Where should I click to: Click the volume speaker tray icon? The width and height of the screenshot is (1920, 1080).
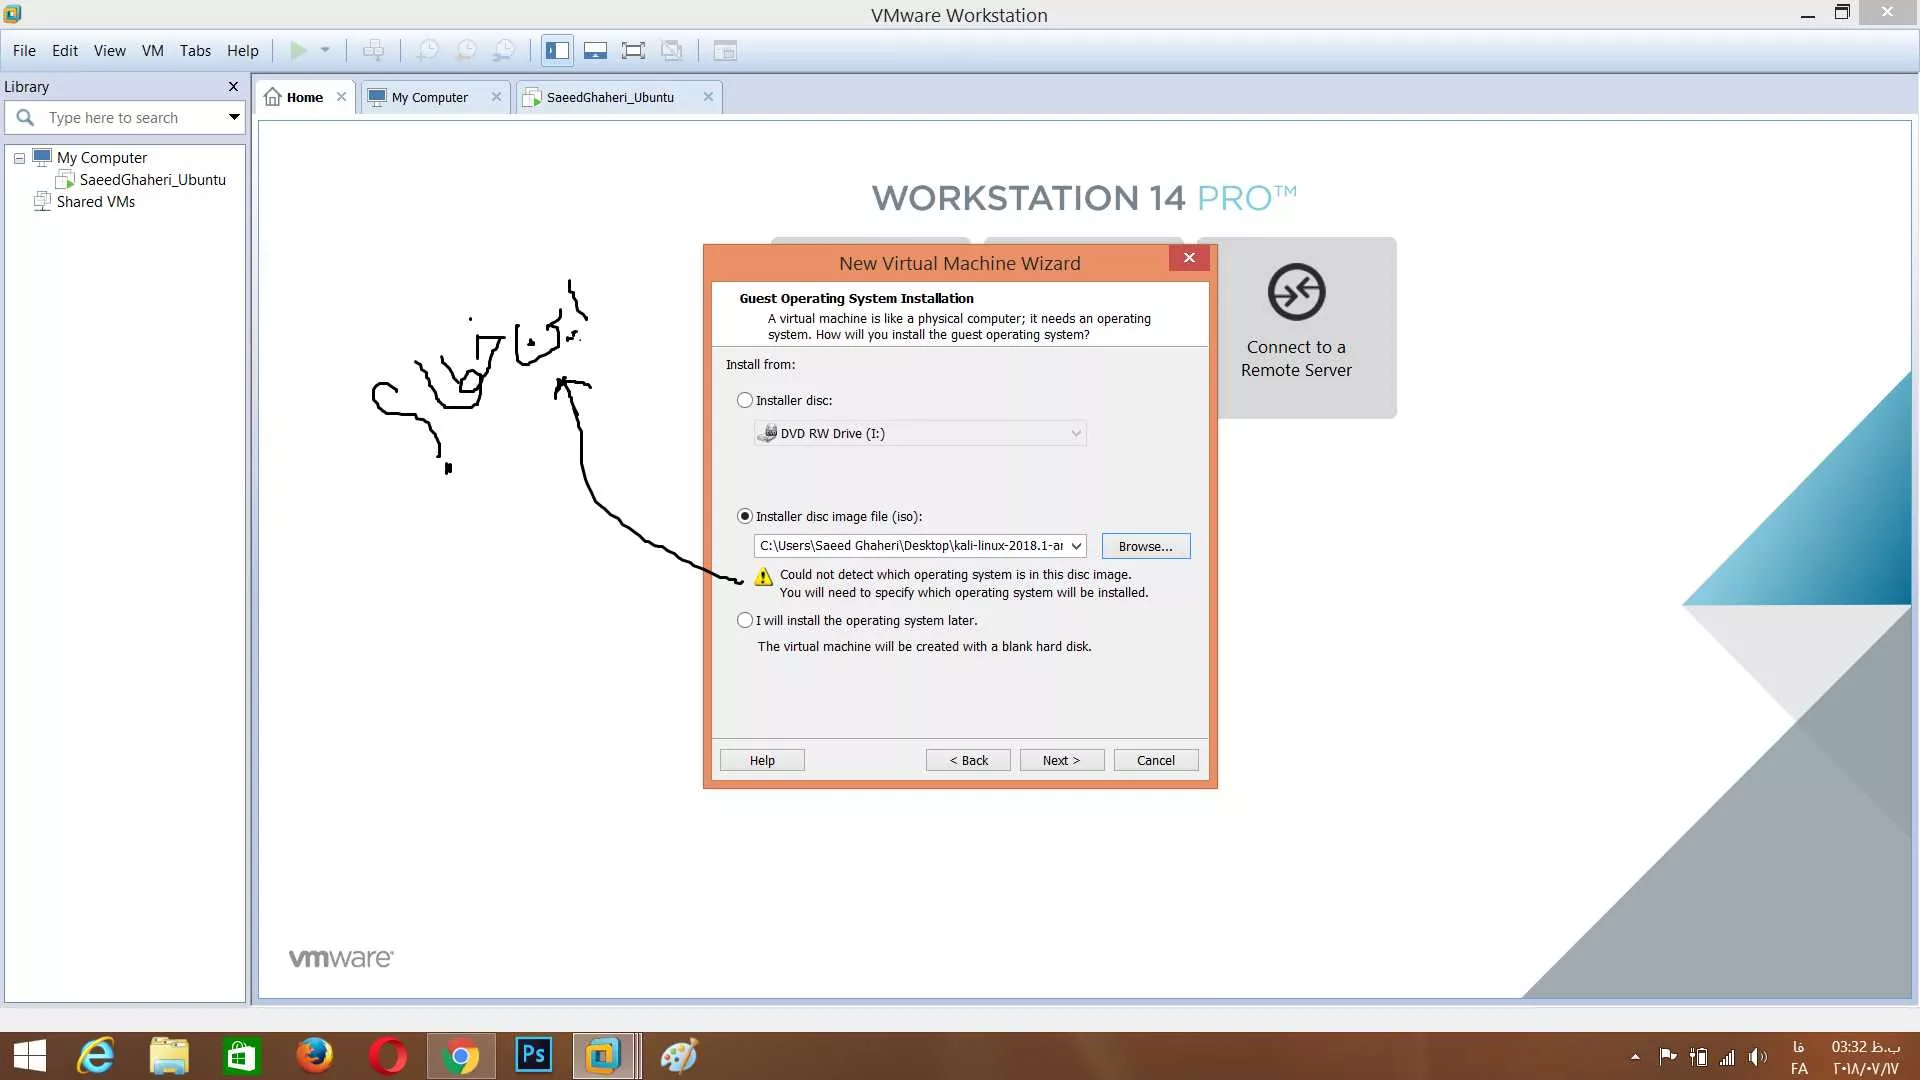pos(1757,1057)
